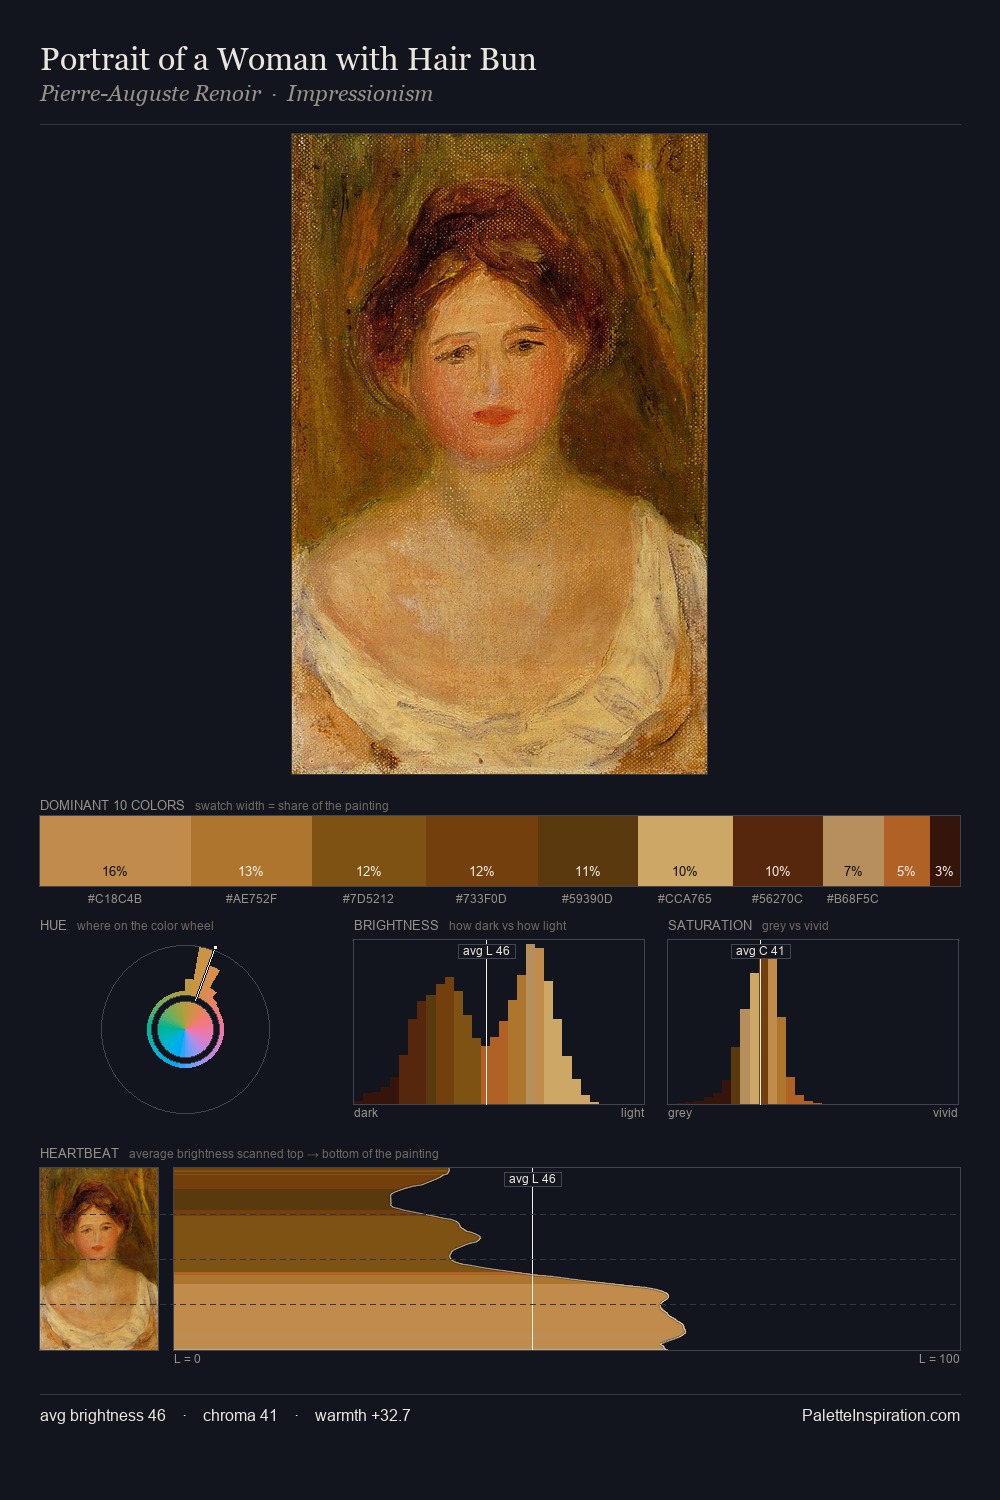
Task: Click 'avg brightness 46' in the footer
Action: [103, 1416]
